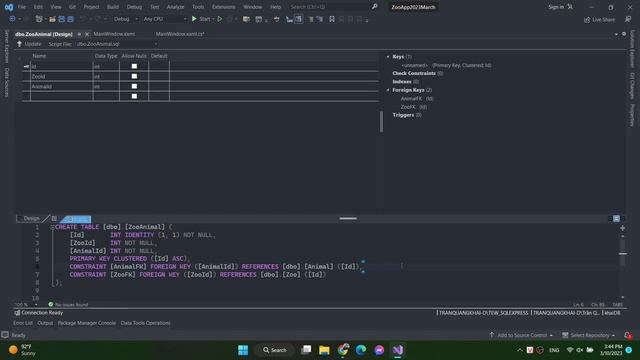The width and height of the screenshot is (640, 360).
Task: Click the Live Share icon
Action: click(x=587, y=20)
